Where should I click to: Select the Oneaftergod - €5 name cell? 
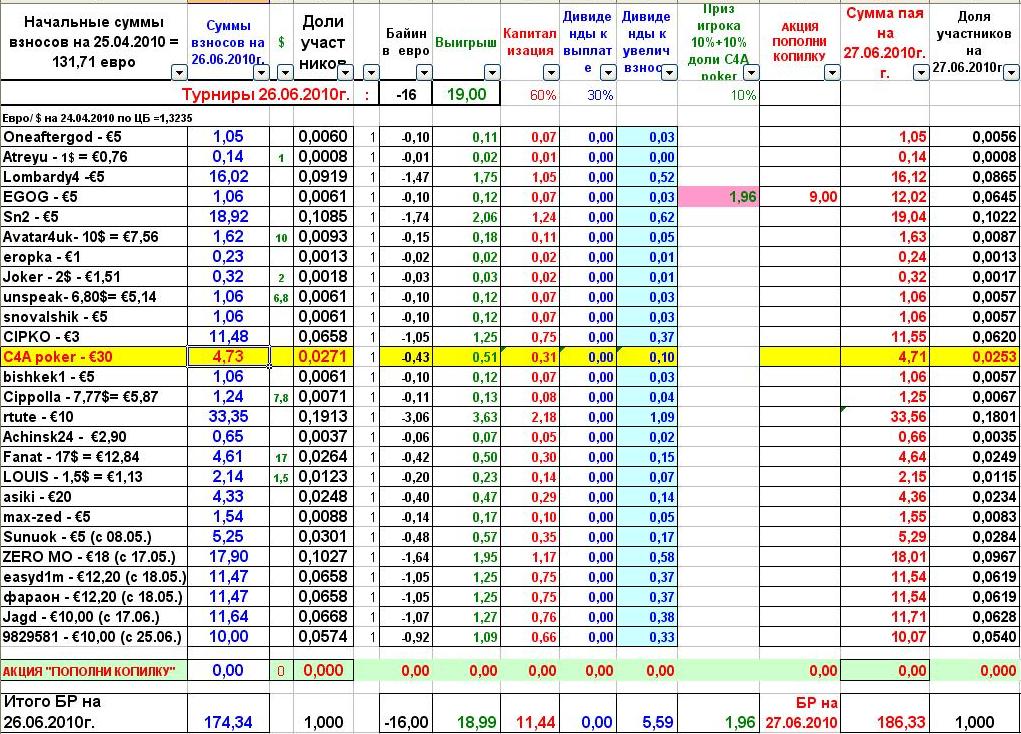coord(94,137)
